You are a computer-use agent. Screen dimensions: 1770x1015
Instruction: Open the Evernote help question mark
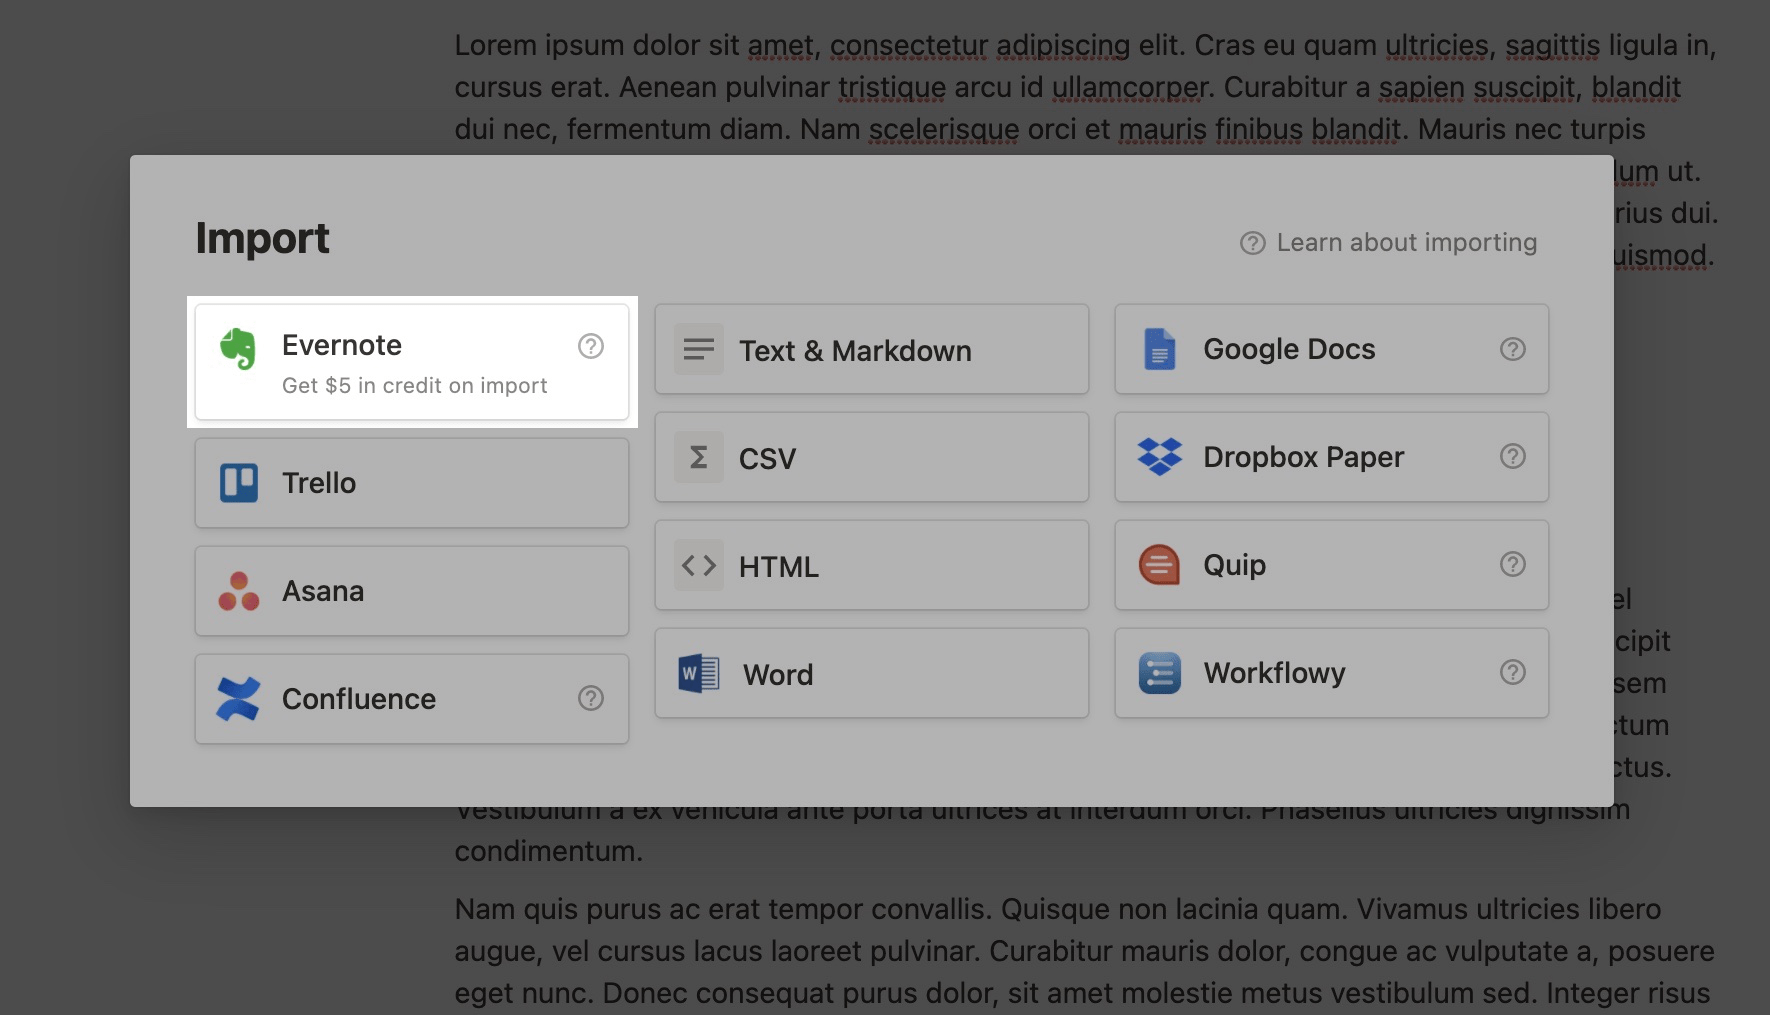[x=591, y=346]
